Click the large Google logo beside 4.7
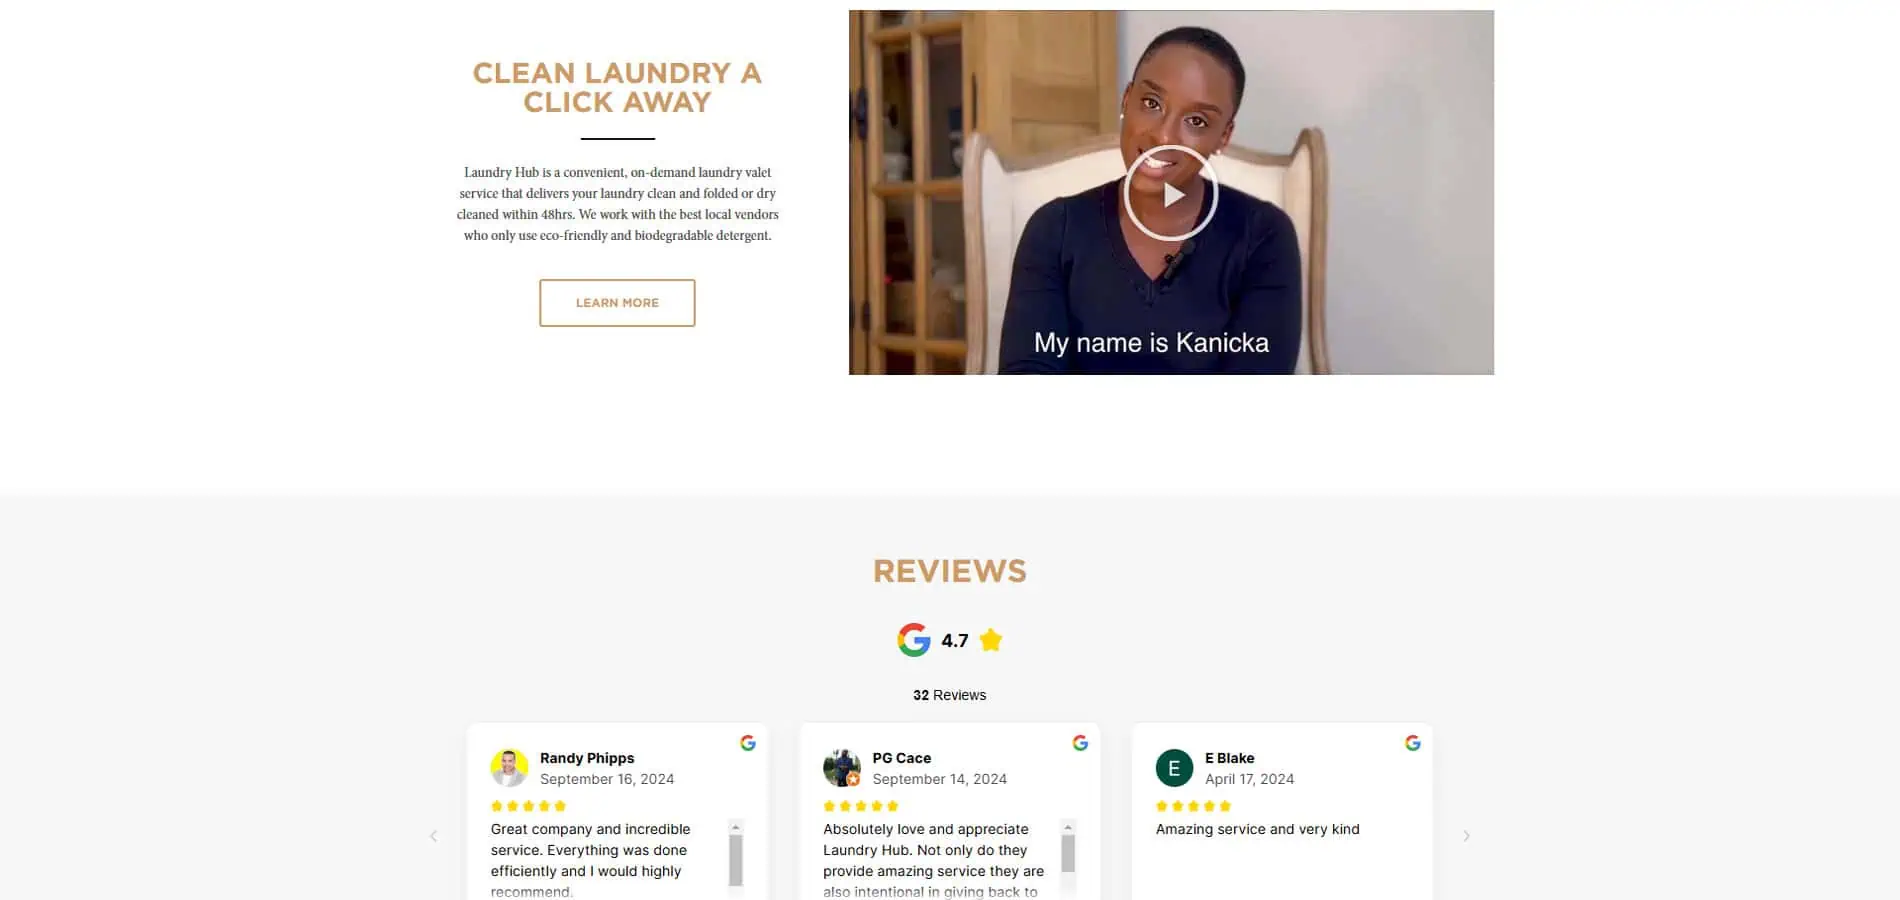 [914, 640]
